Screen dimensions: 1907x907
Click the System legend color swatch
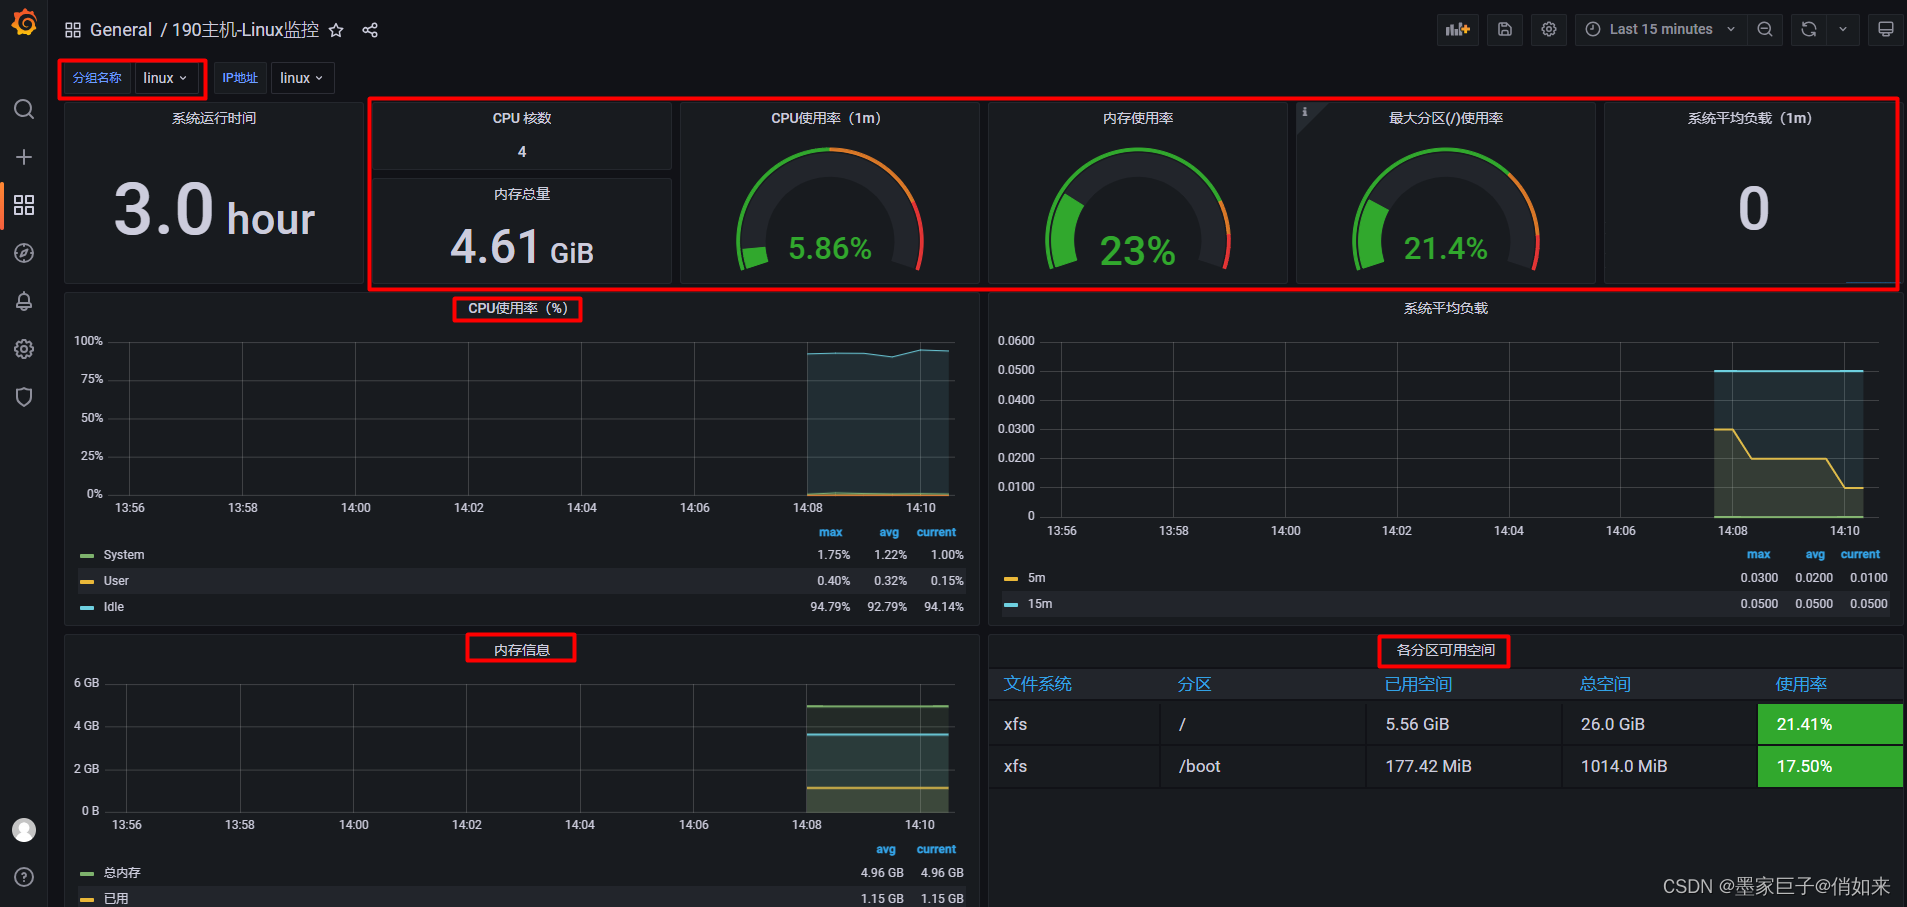87,556
